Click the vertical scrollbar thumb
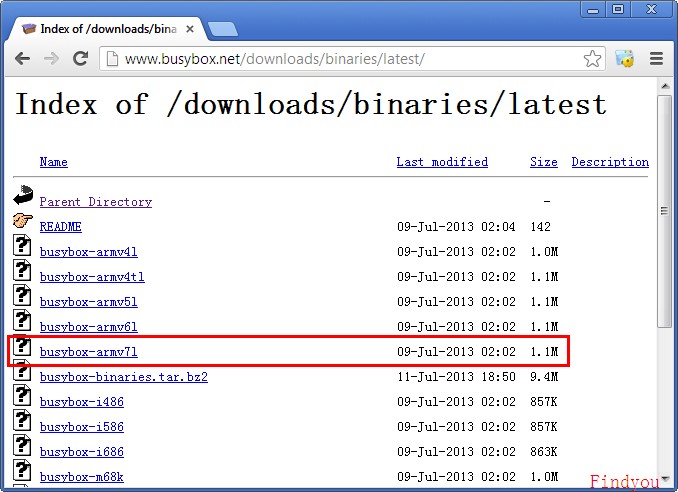This screenshot has height=492, width=678. (x=665, y=211)
